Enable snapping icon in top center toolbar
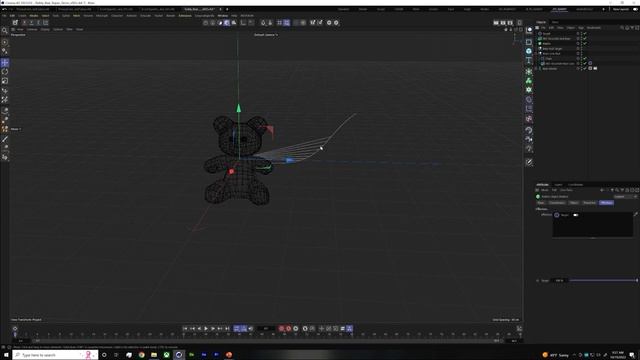 tap(263, 23)
